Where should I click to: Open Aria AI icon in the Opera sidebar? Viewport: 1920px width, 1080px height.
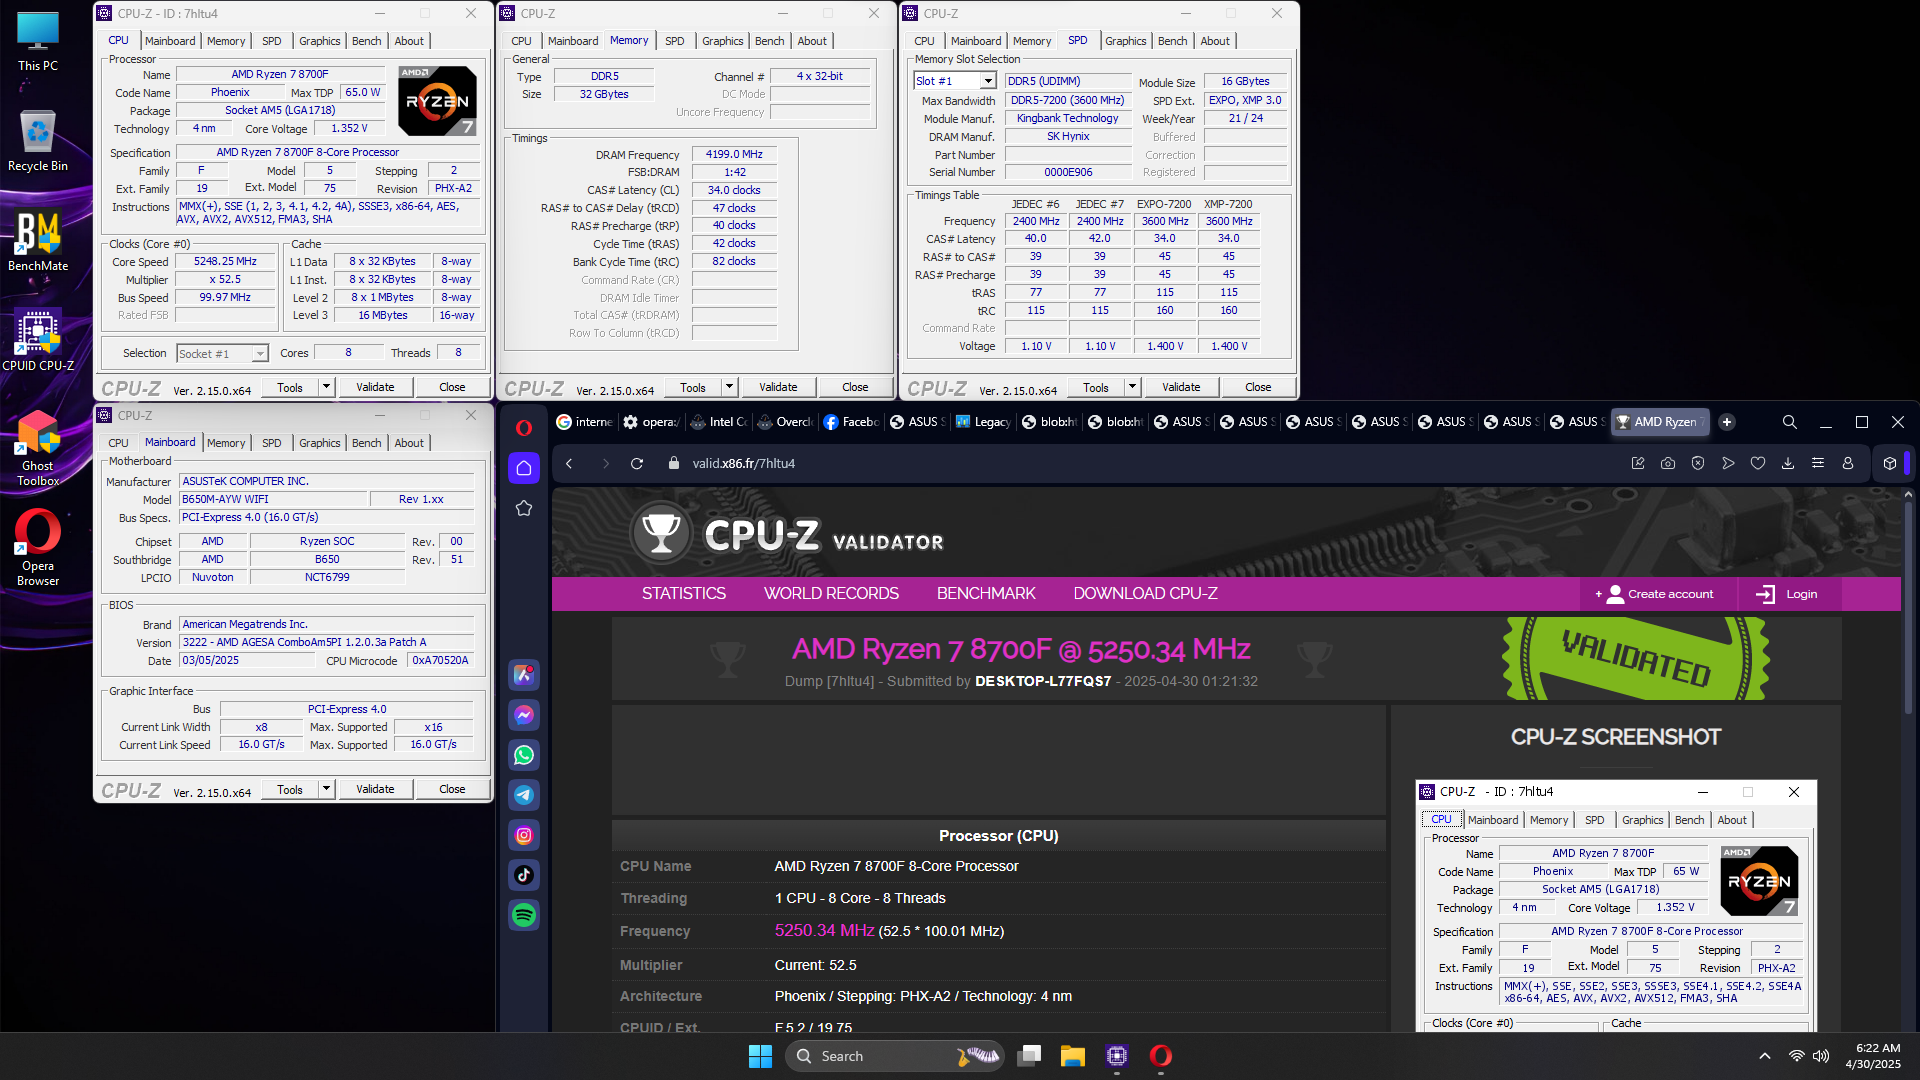point(524,674)
